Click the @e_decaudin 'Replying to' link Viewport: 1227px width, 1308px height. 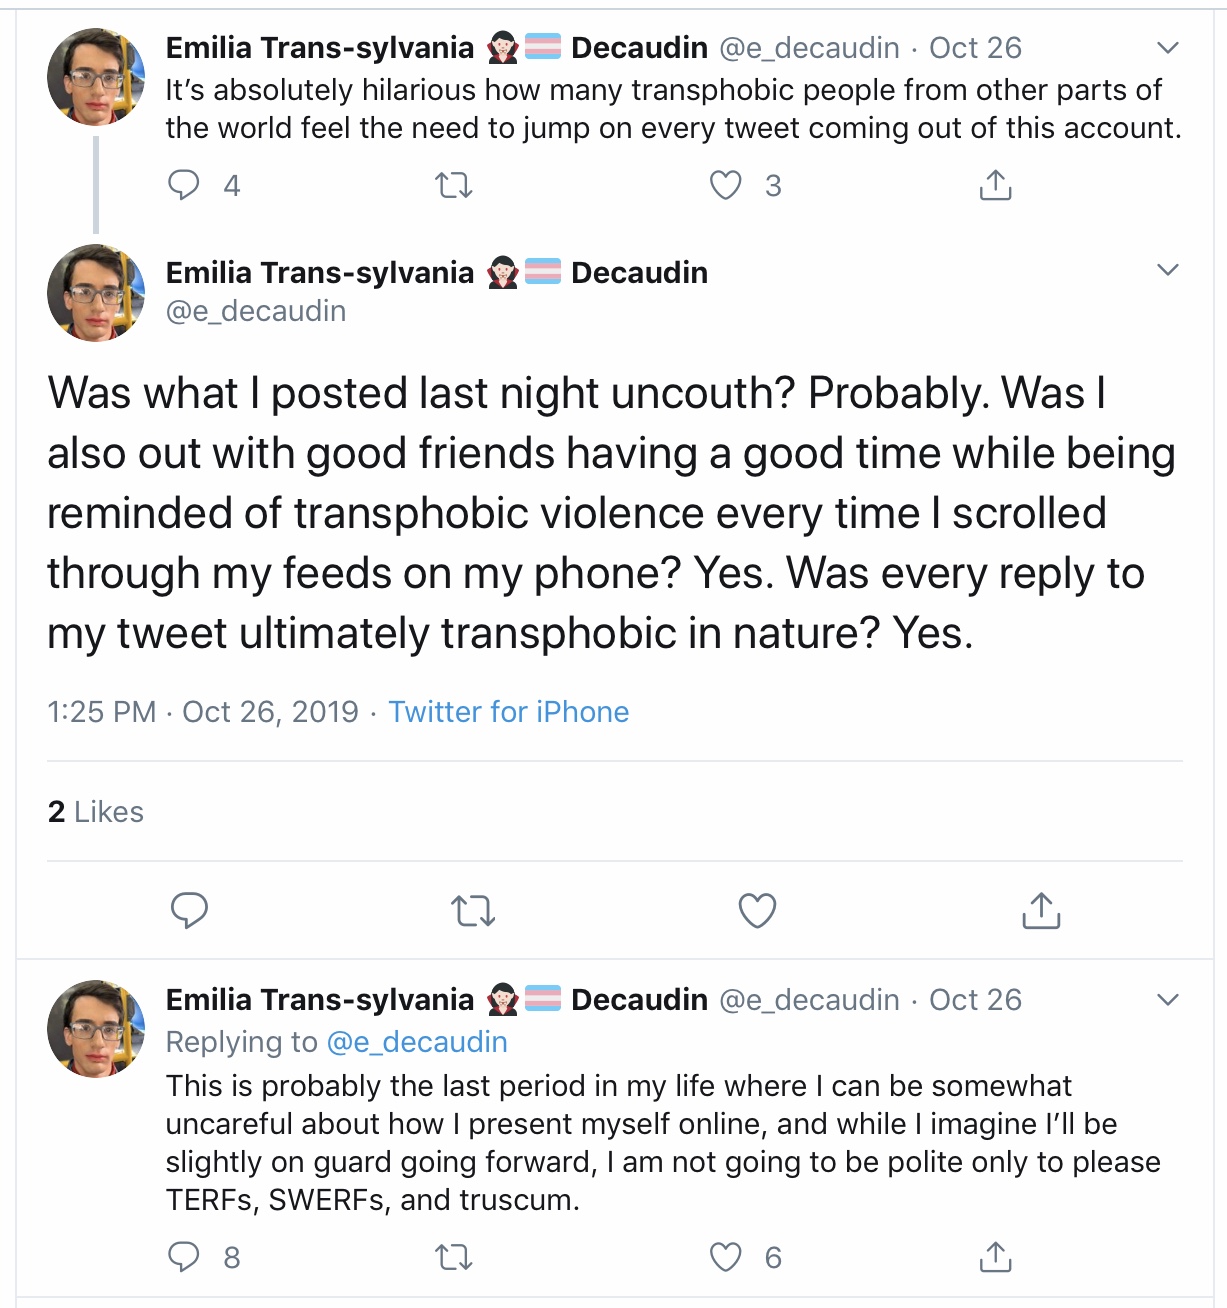pos(417,1042)
